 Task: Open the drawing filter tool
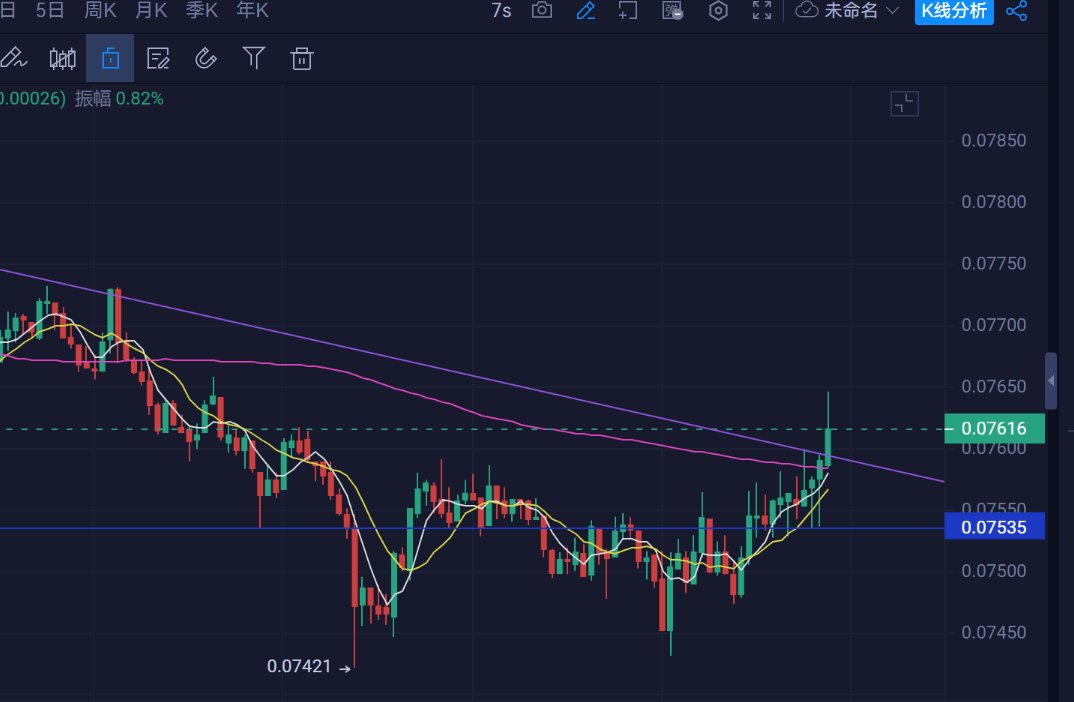coord(253,58)
